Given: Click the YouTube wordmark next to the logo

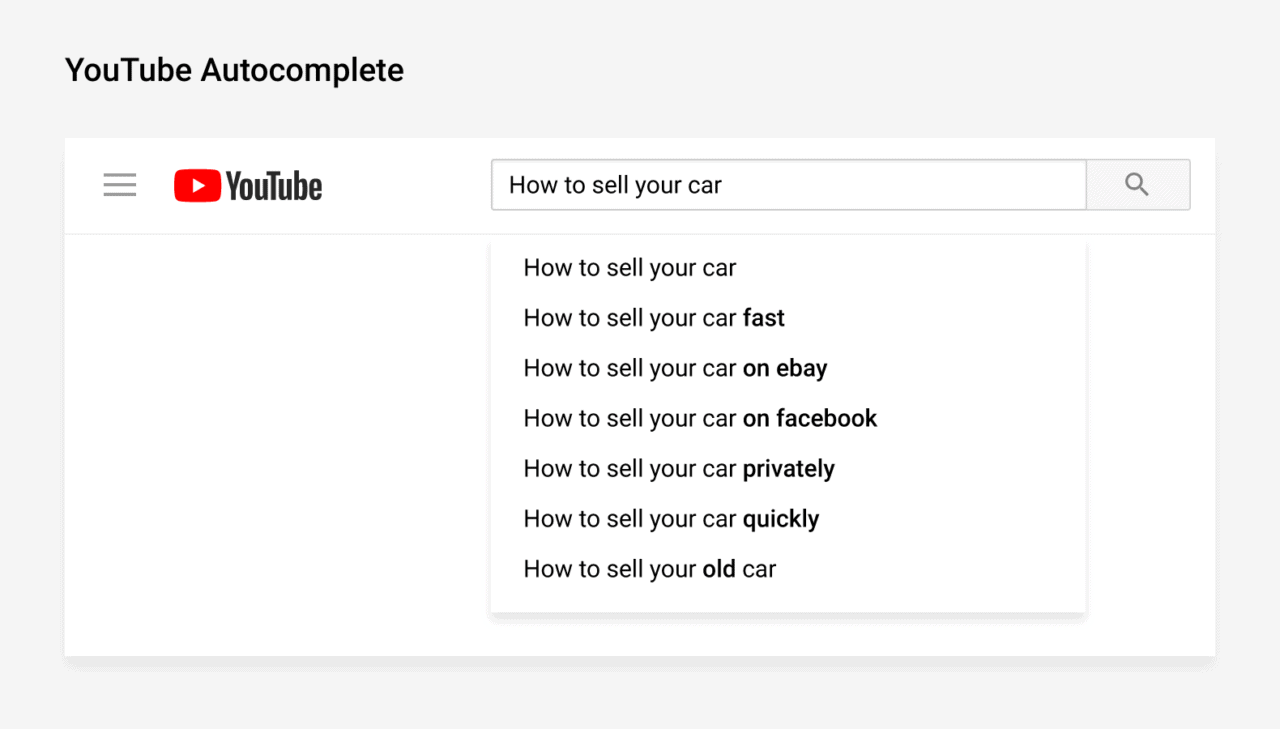Looking at the screenshot, I should click(272, 185).
